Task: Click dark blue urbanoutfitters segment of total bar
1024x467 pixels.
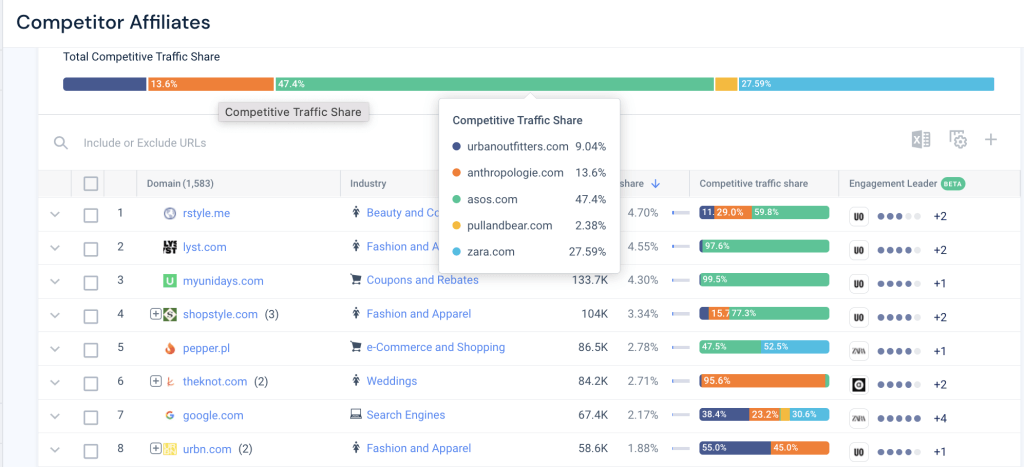Action: (x=104, y=84)
